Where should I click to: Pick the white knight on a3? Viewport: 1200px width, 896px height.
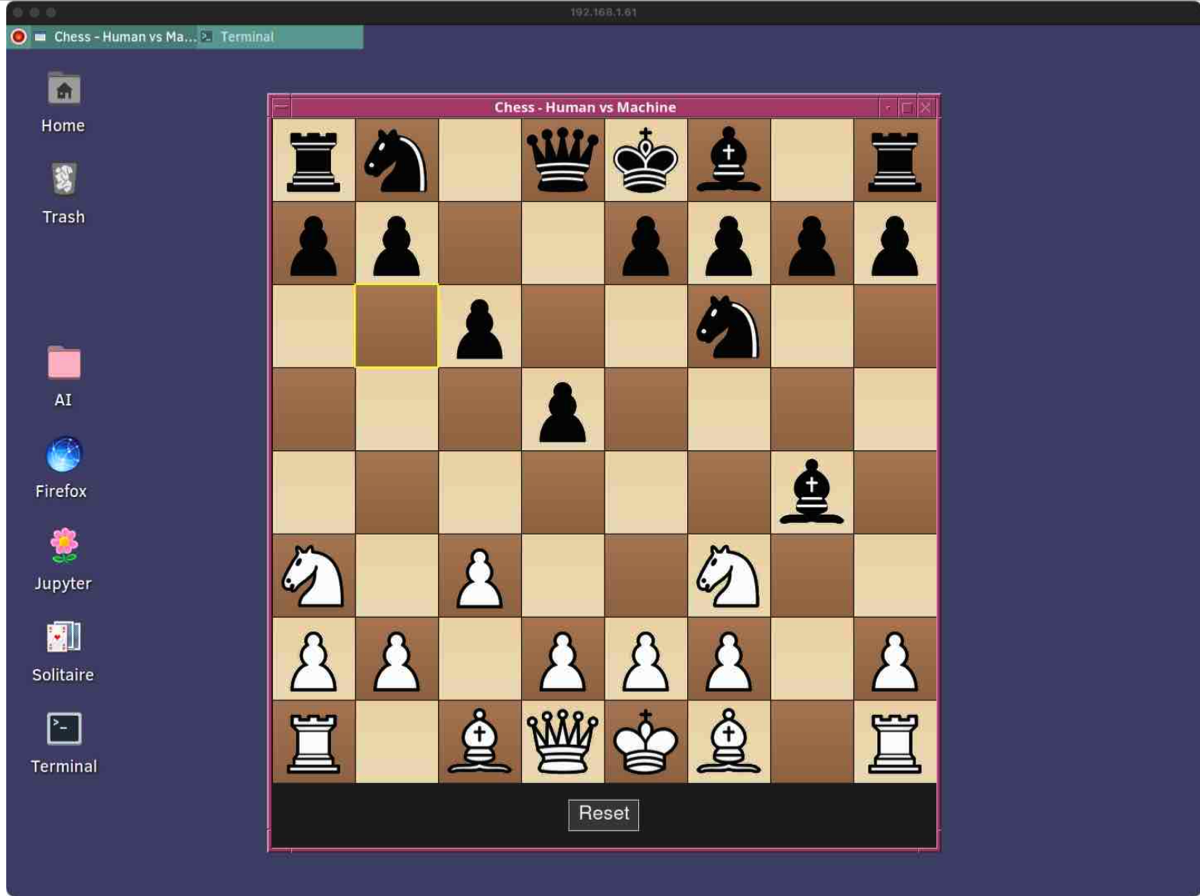[313, 576]
